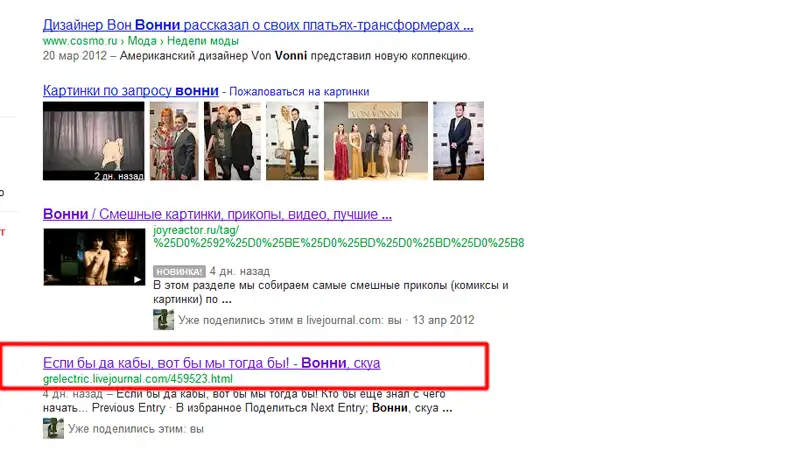
Task: Open image of woman in floral dress
Action: click(174, 141)
